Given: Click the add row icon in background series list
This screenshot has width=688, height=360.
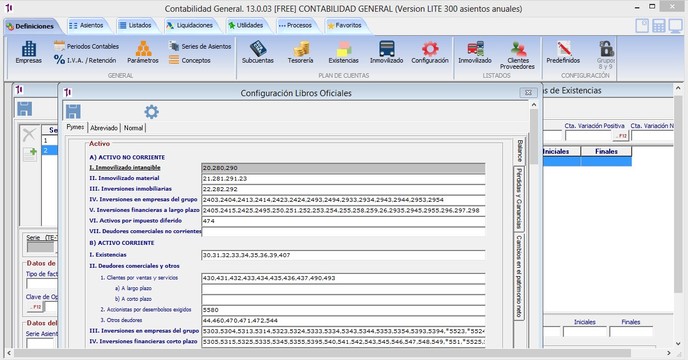Looking at the screenshot, I should pyautogui.click(x=30, y=154).
